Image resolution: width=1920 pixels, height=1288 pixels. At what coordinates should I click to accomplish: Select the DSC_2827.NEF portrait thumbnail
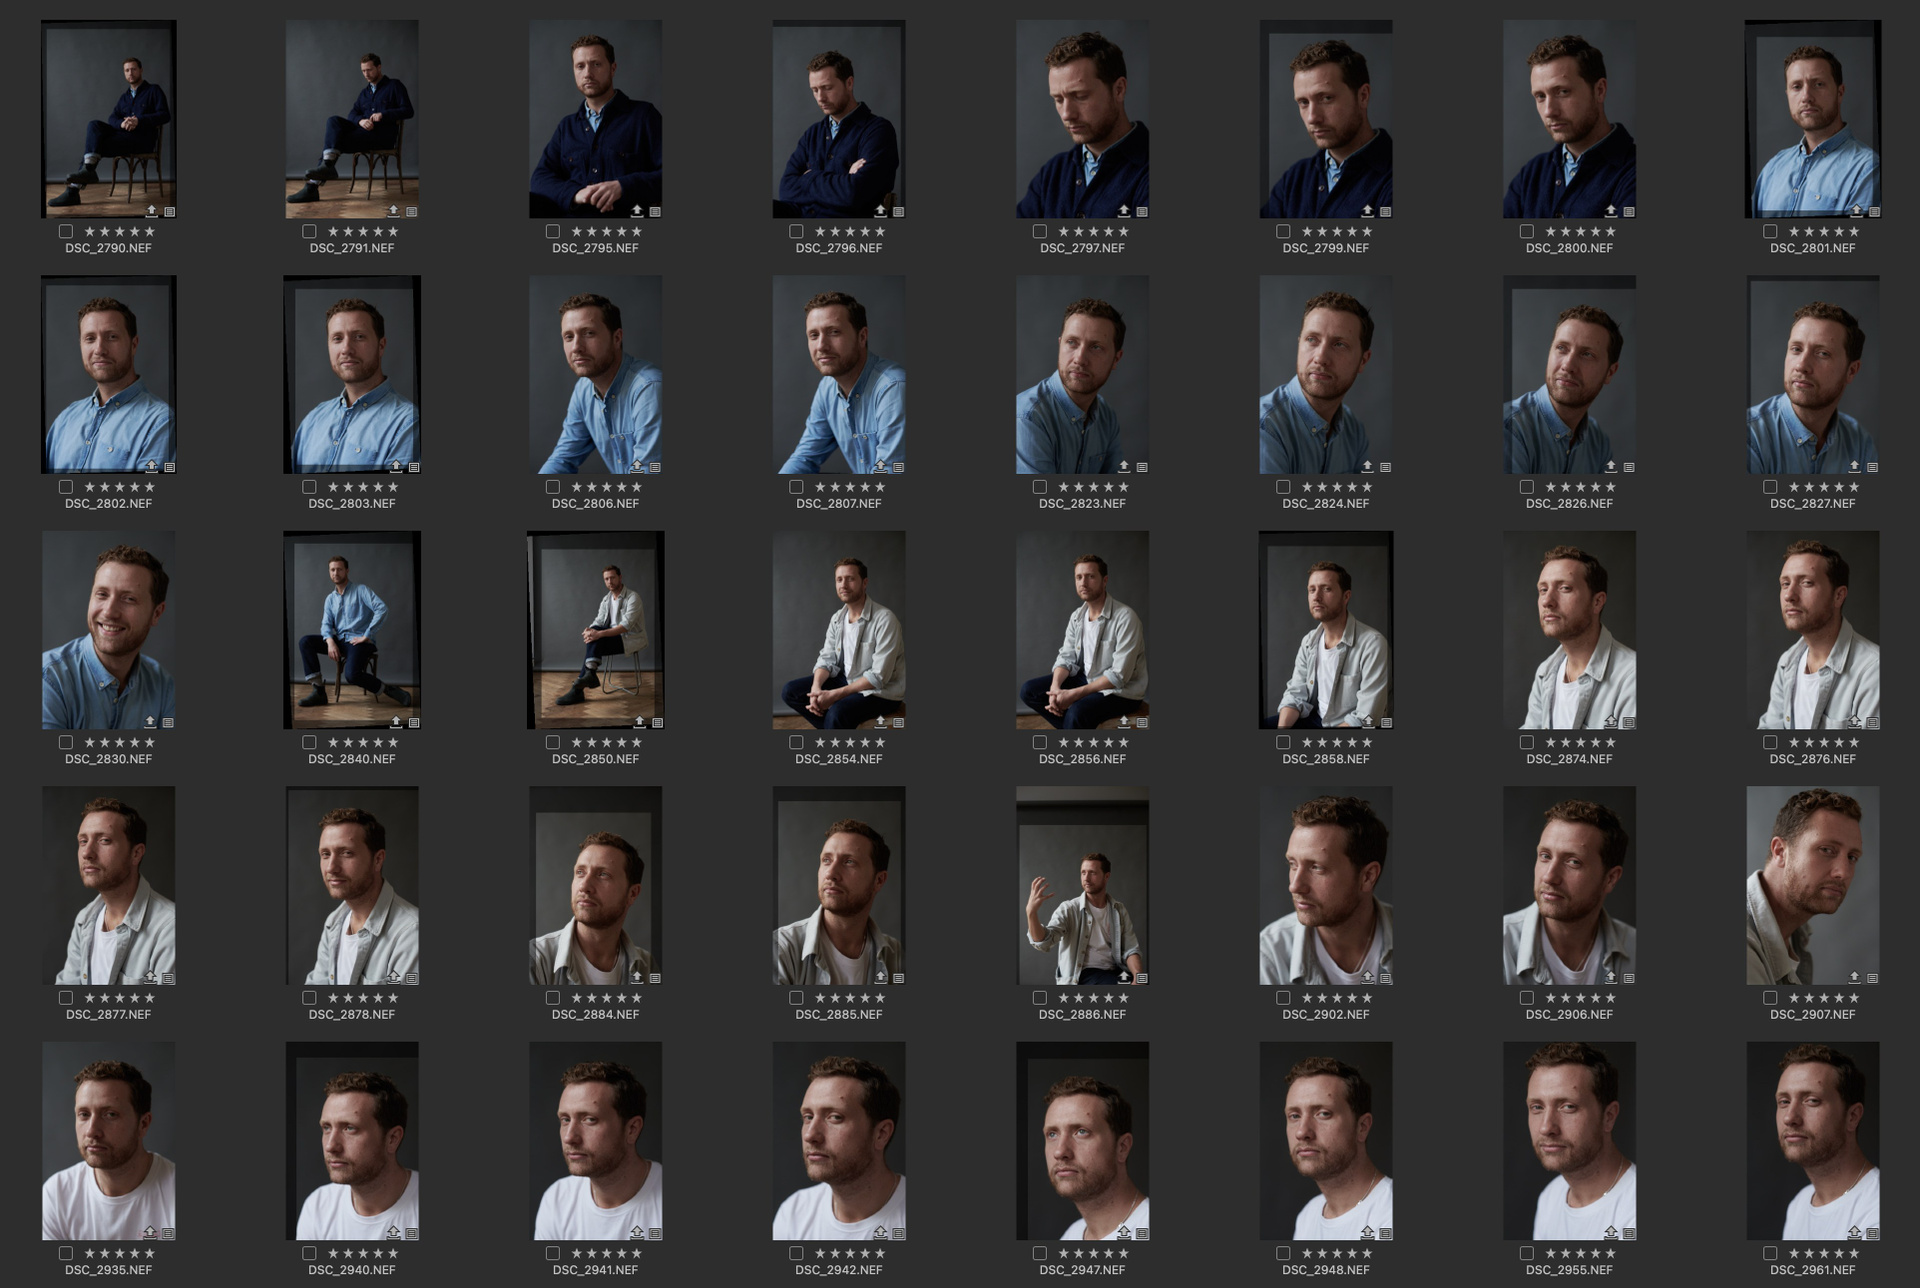coord(1812,374)
